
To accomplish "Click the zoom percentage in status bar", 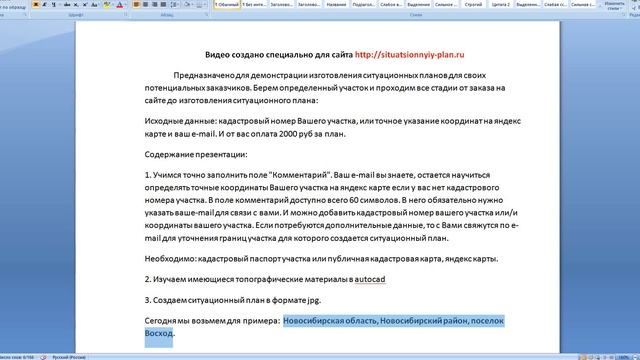I will (x=623, y=358).
